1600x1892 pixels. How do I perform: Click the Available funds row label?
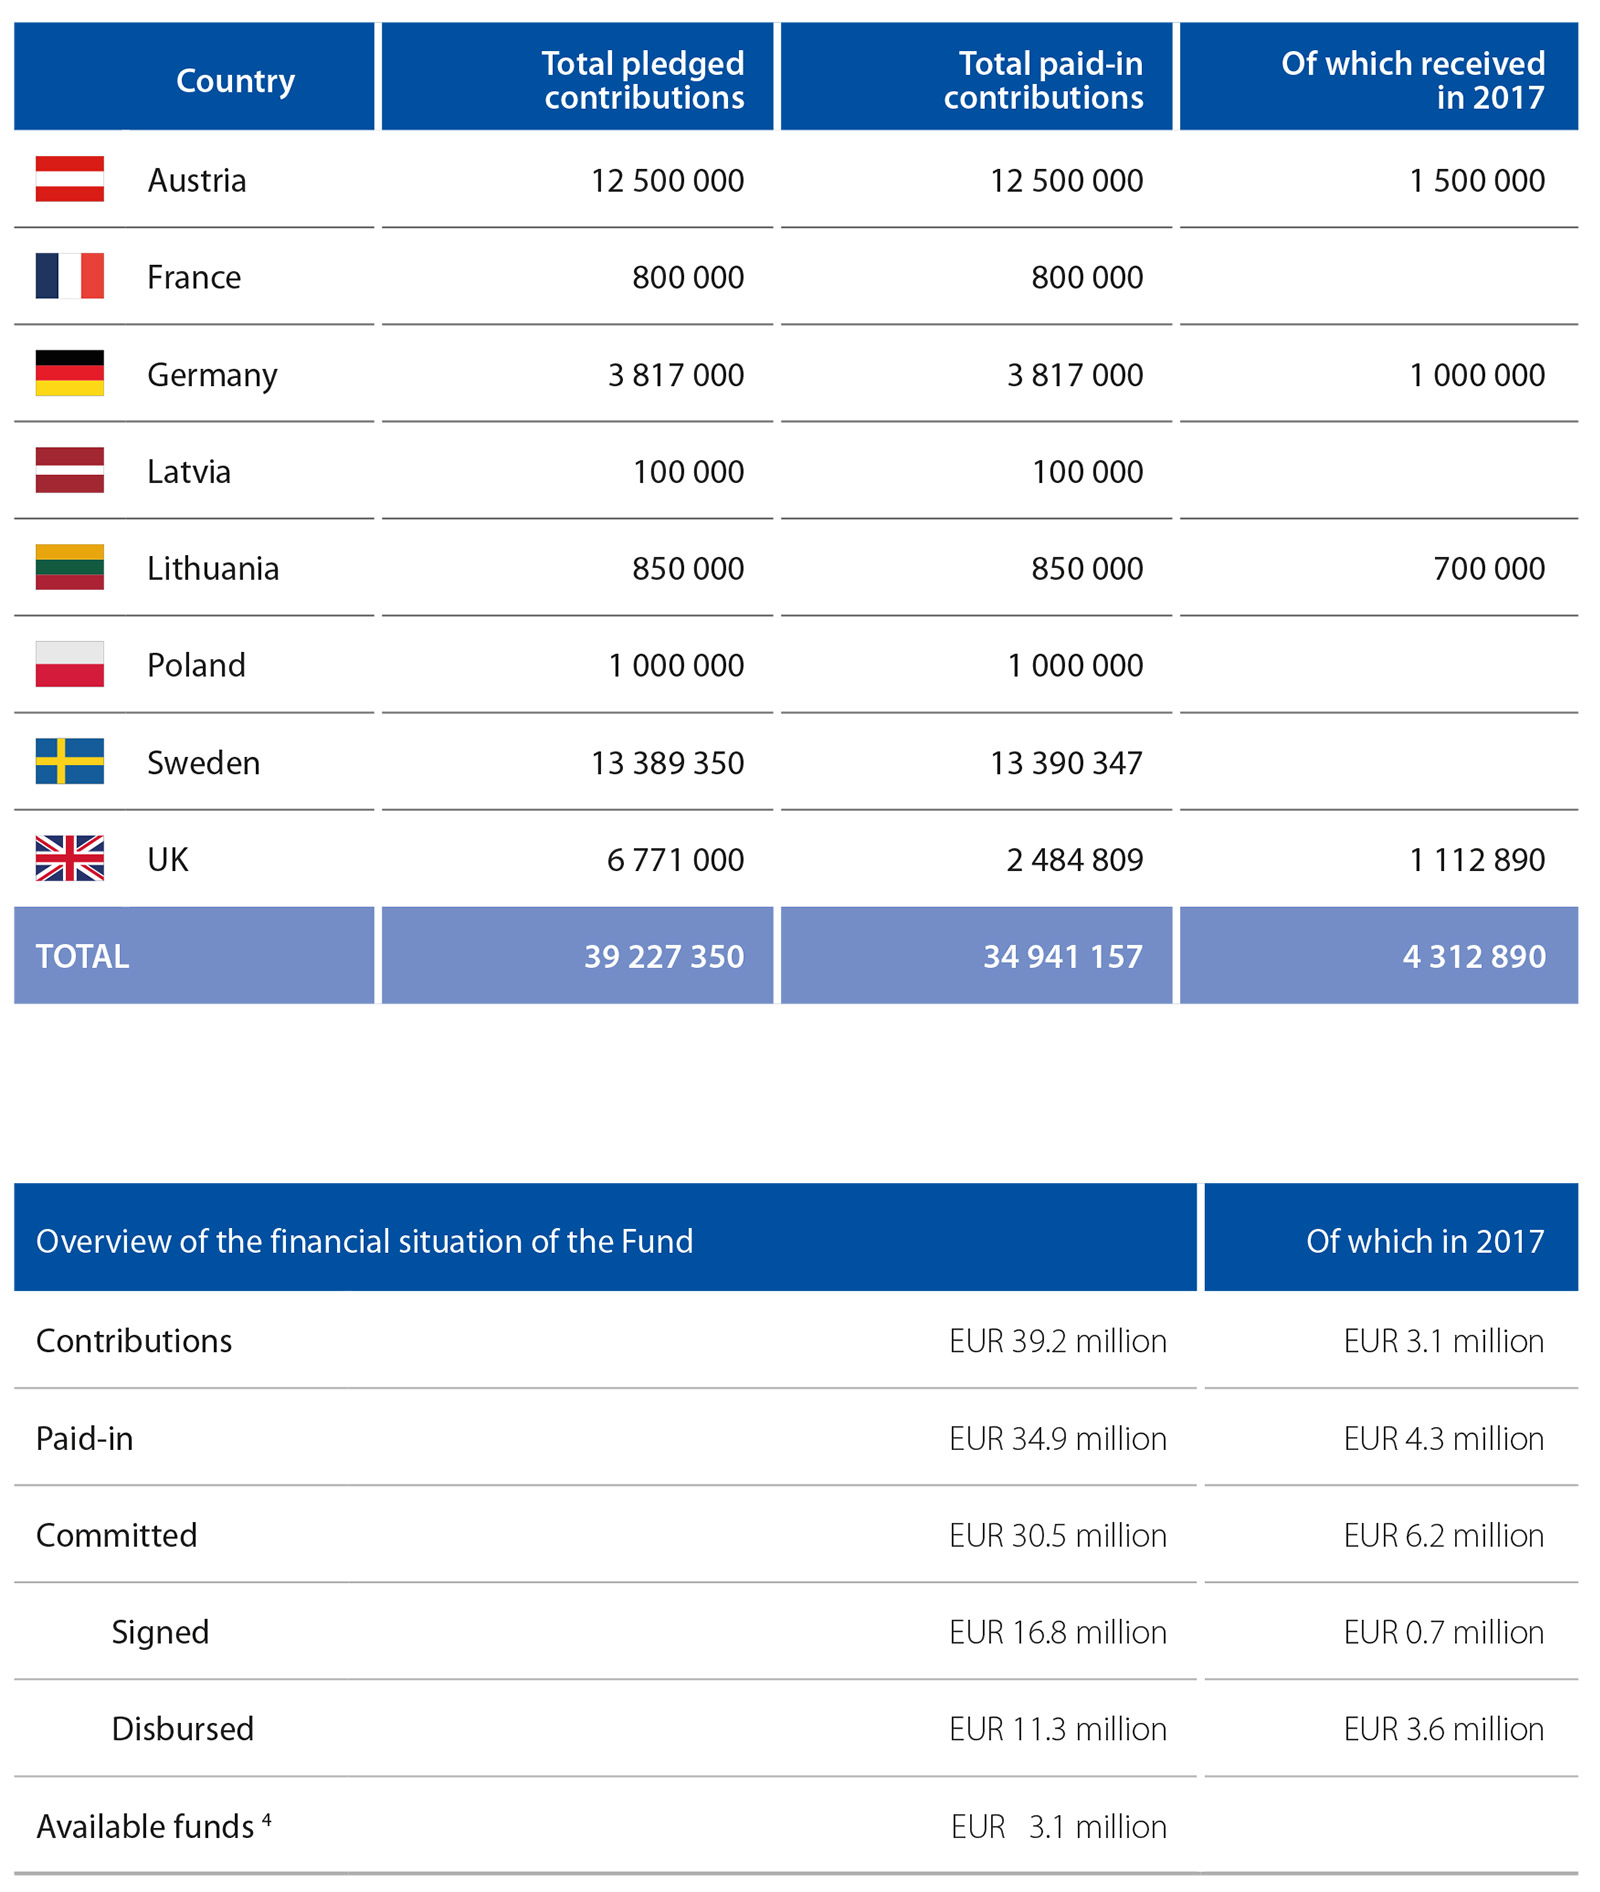click(x=145, y=1827)
